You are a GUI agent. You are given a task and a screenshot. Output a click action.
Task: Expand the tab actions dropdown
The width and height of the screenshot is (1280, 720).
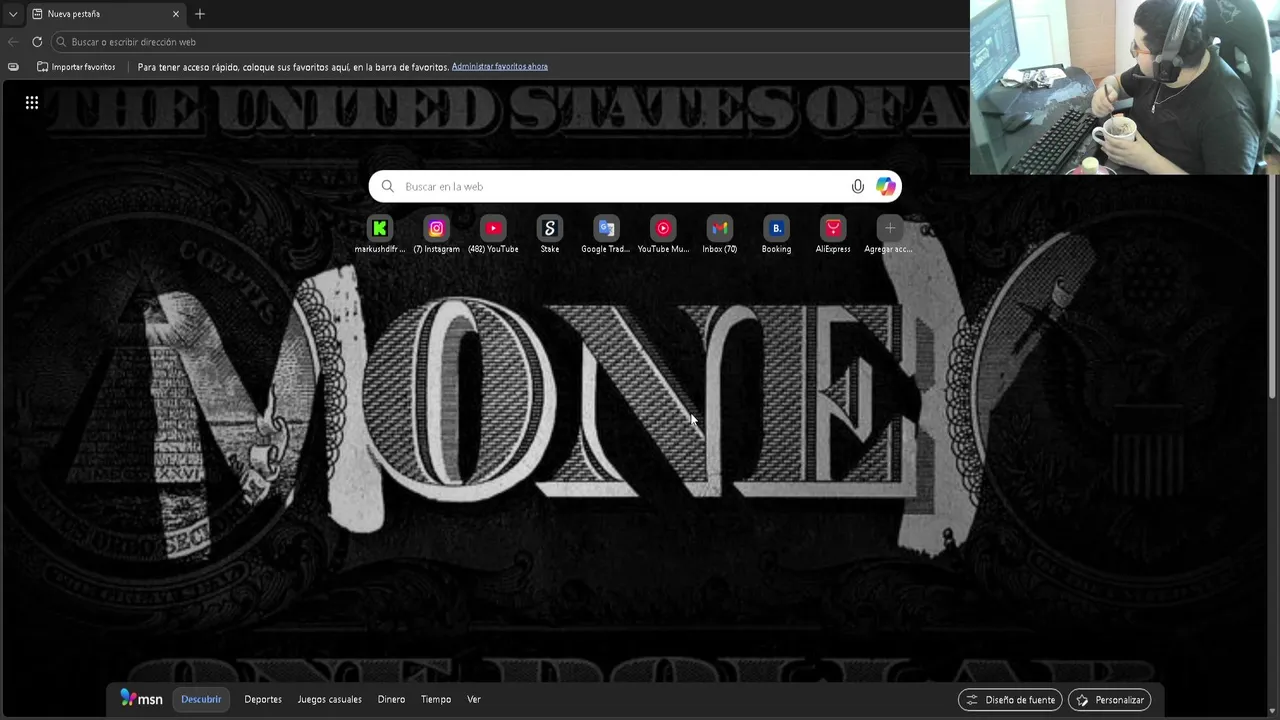[x=13, y=14]
